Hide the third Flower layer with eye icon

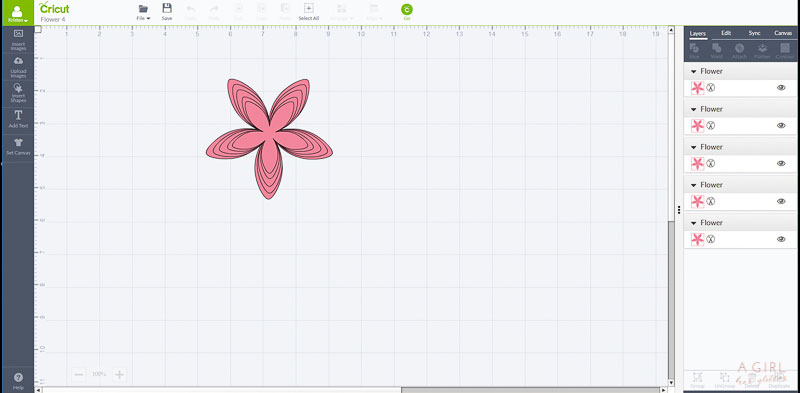(x=781, y=163)
